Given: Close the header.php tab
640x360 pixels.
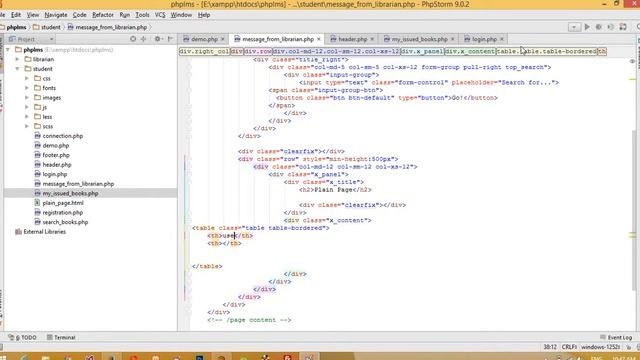Looking at the screenshot, I should (372, 39).
